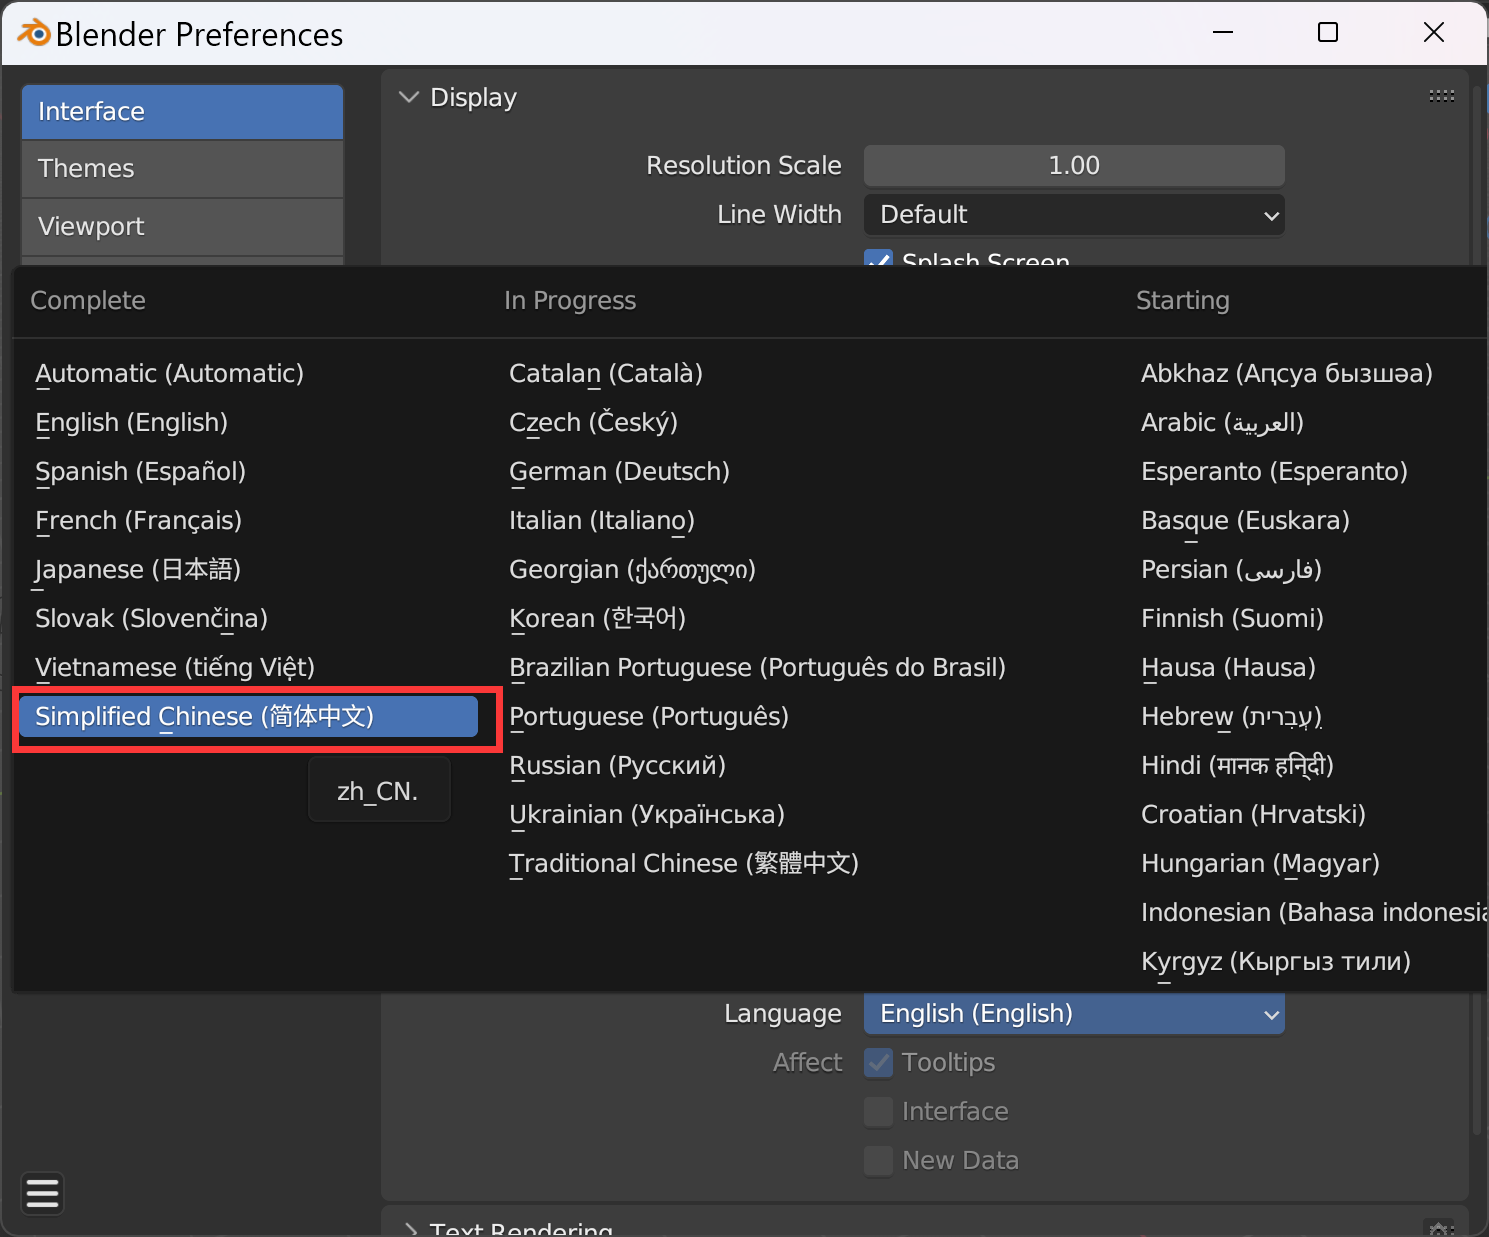Select German (Deutsch) language
The height and width of the screenshot is (1237, 1489).
(x=619, y=472)
